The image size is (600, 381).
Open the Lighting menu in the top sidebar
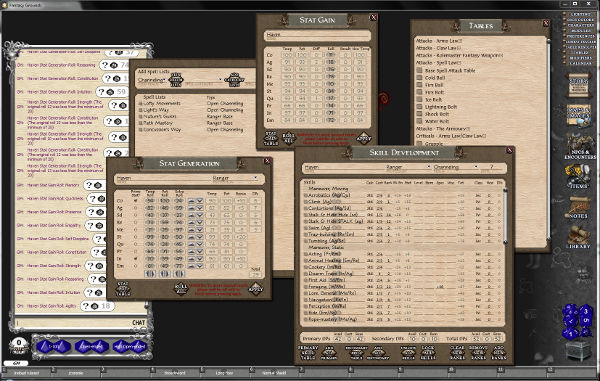(580, 15)
